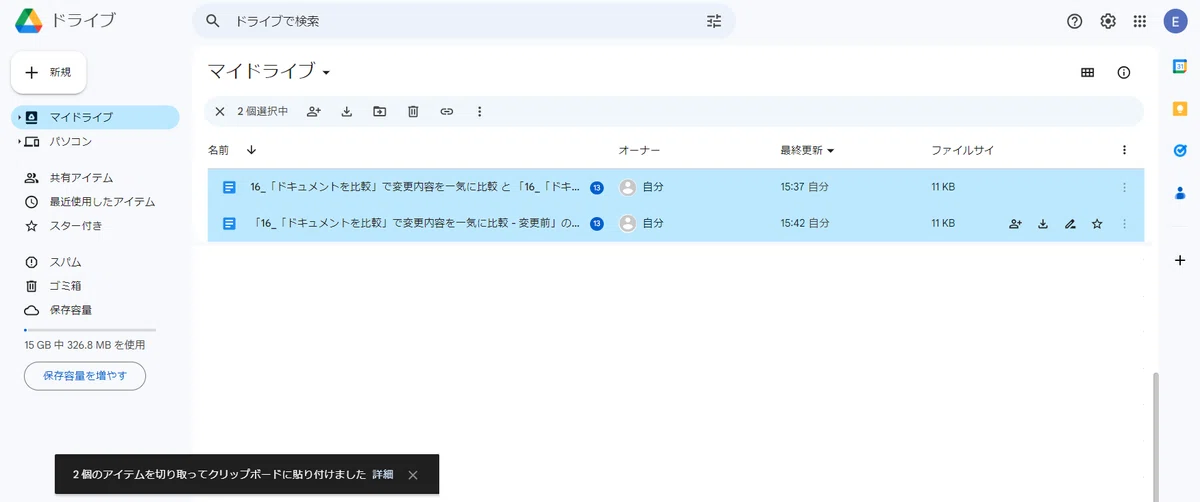Download selected items from toolbar
The height and width of the screenshot is (502, 1200).
[x=347, y=111]
